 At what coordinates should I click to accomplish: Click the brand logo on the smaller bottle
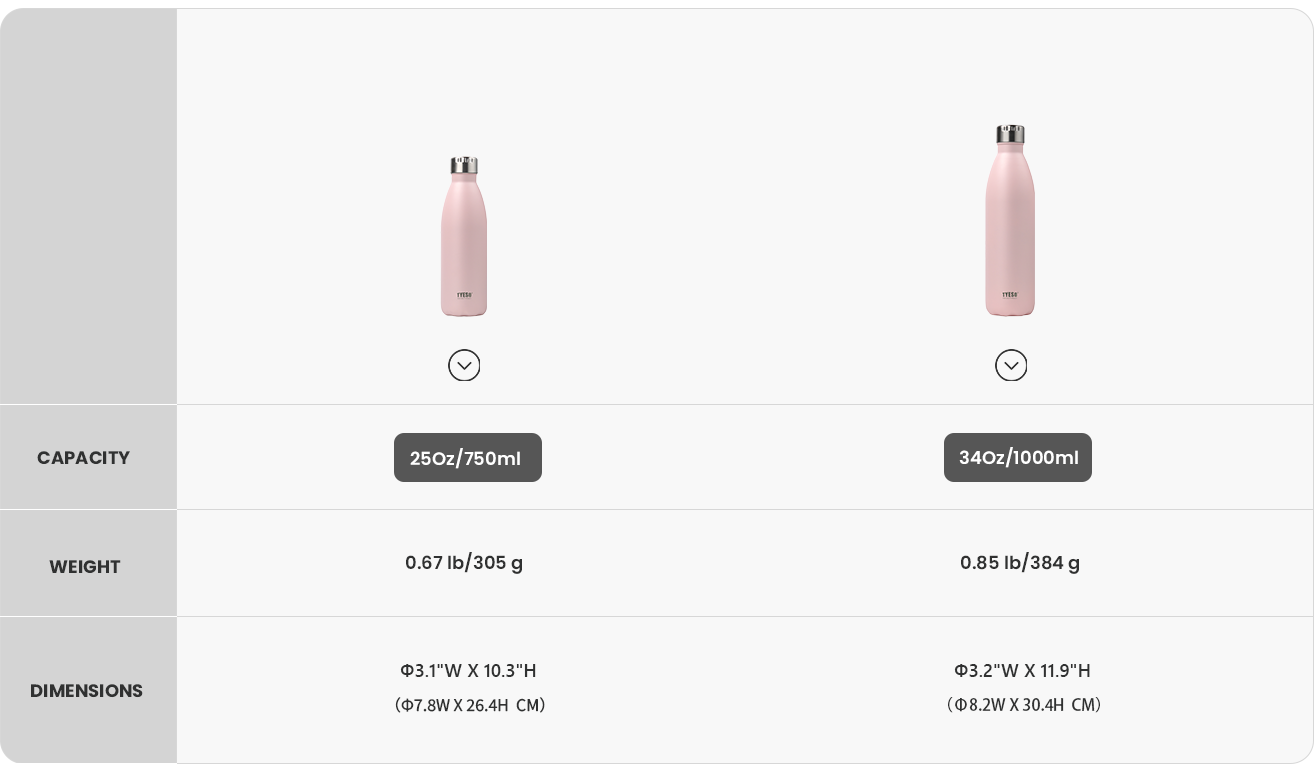coord(464,295)
